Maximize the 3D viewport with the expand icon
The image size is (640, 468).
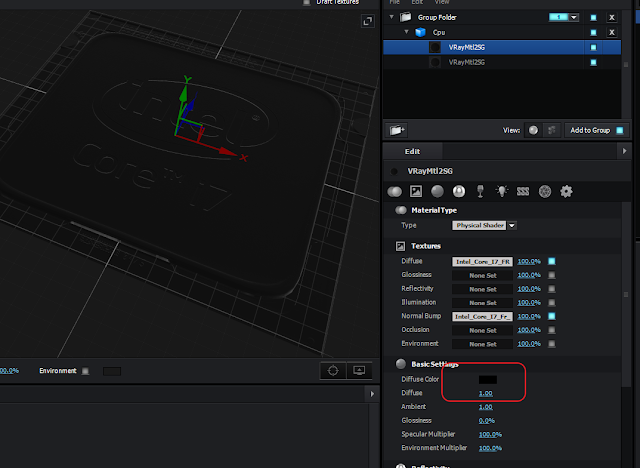368,21
